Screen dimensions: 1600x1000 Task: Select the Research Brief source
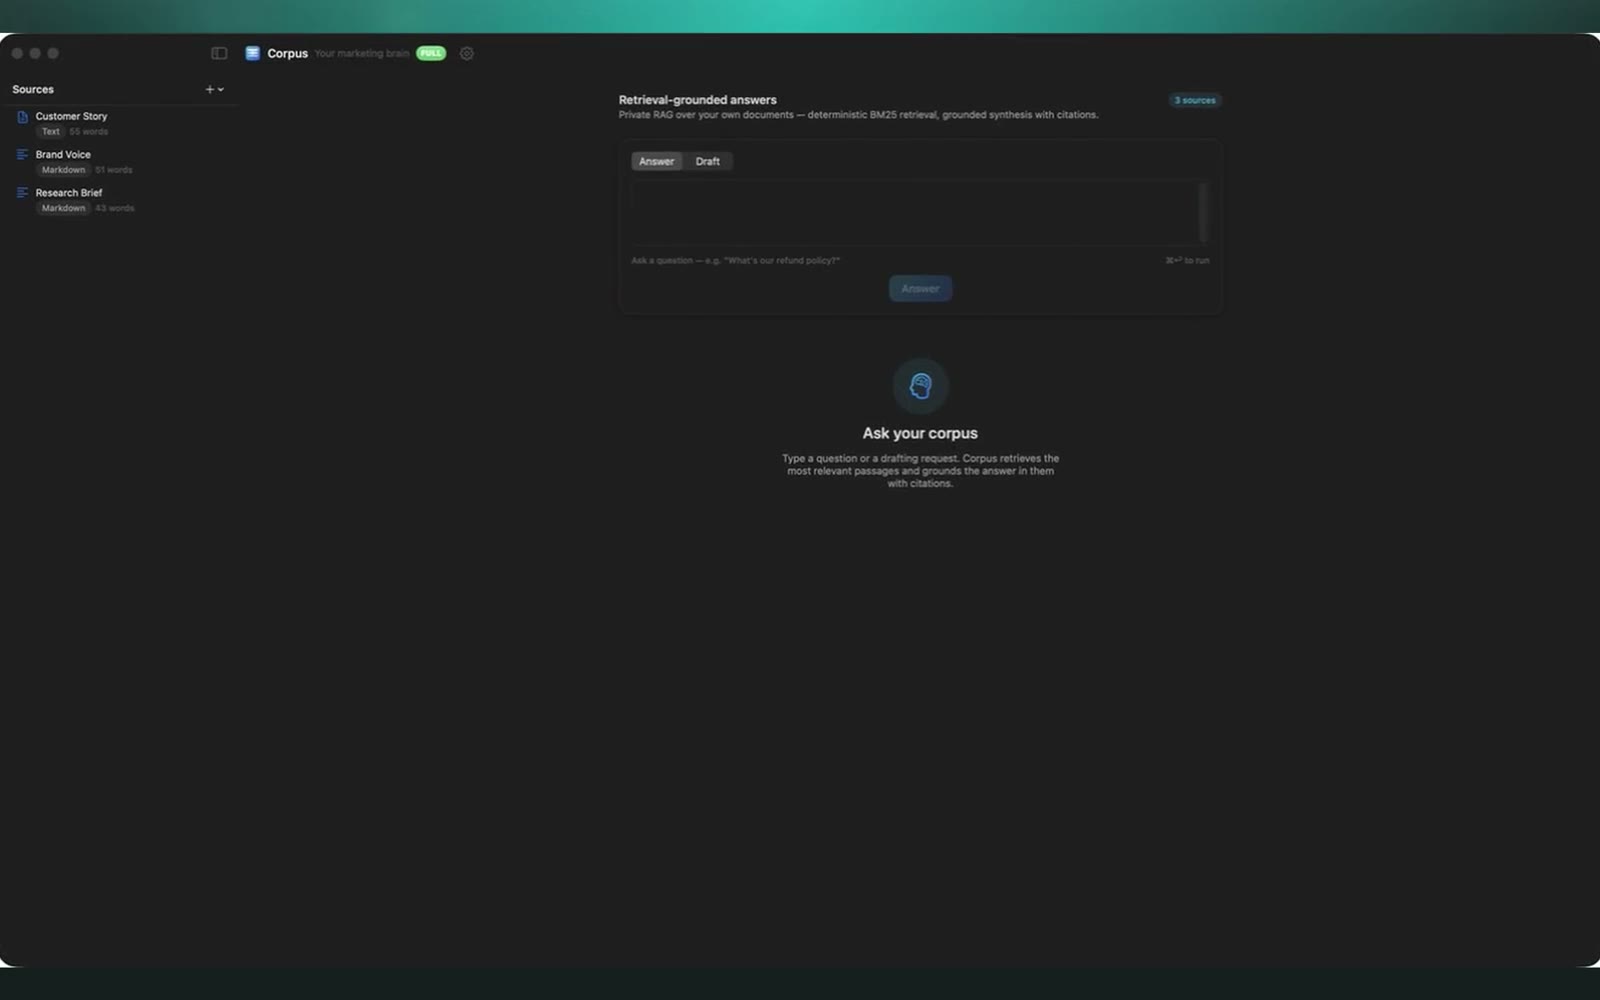pyautogui.click(x=120, y=200)
